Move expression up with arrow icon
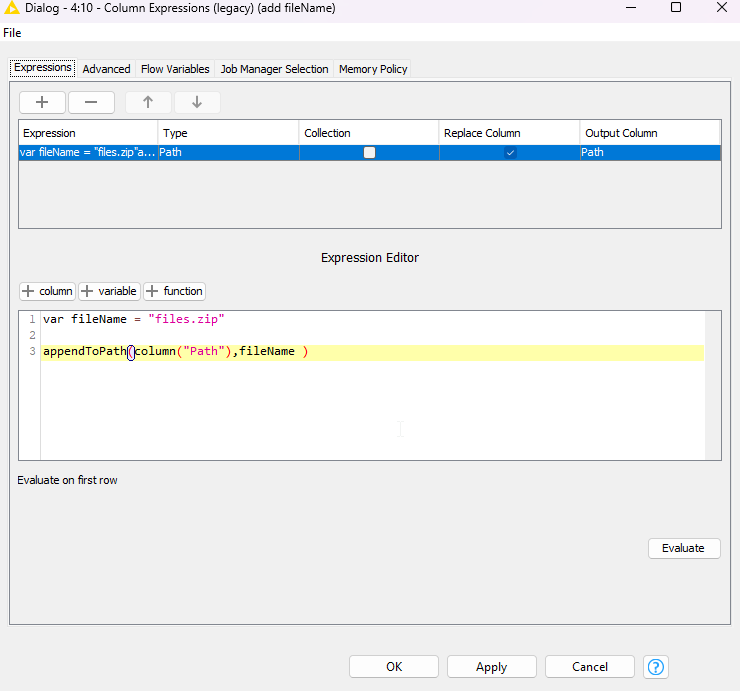740x691 pixels. point(148,102)
